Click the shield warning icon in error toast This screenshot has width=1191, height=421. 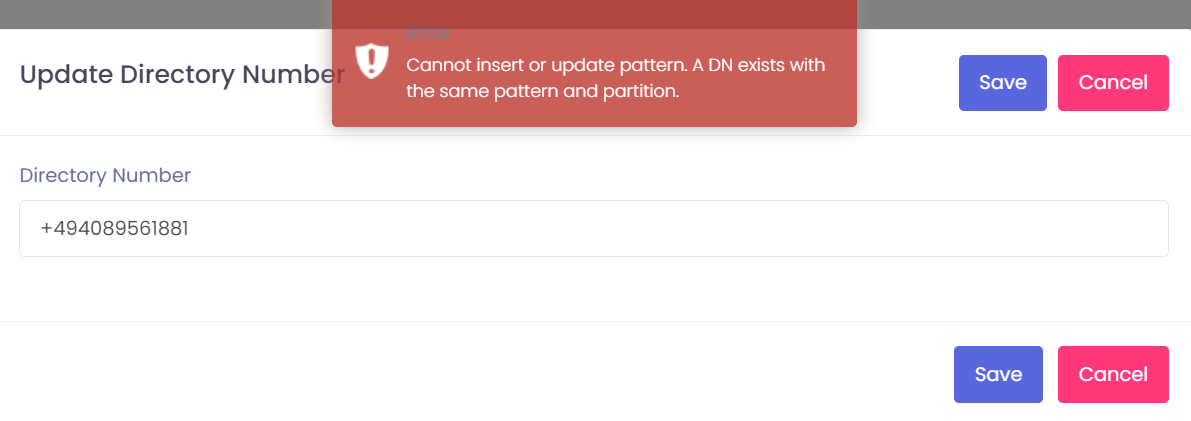[x=372, y=61]
